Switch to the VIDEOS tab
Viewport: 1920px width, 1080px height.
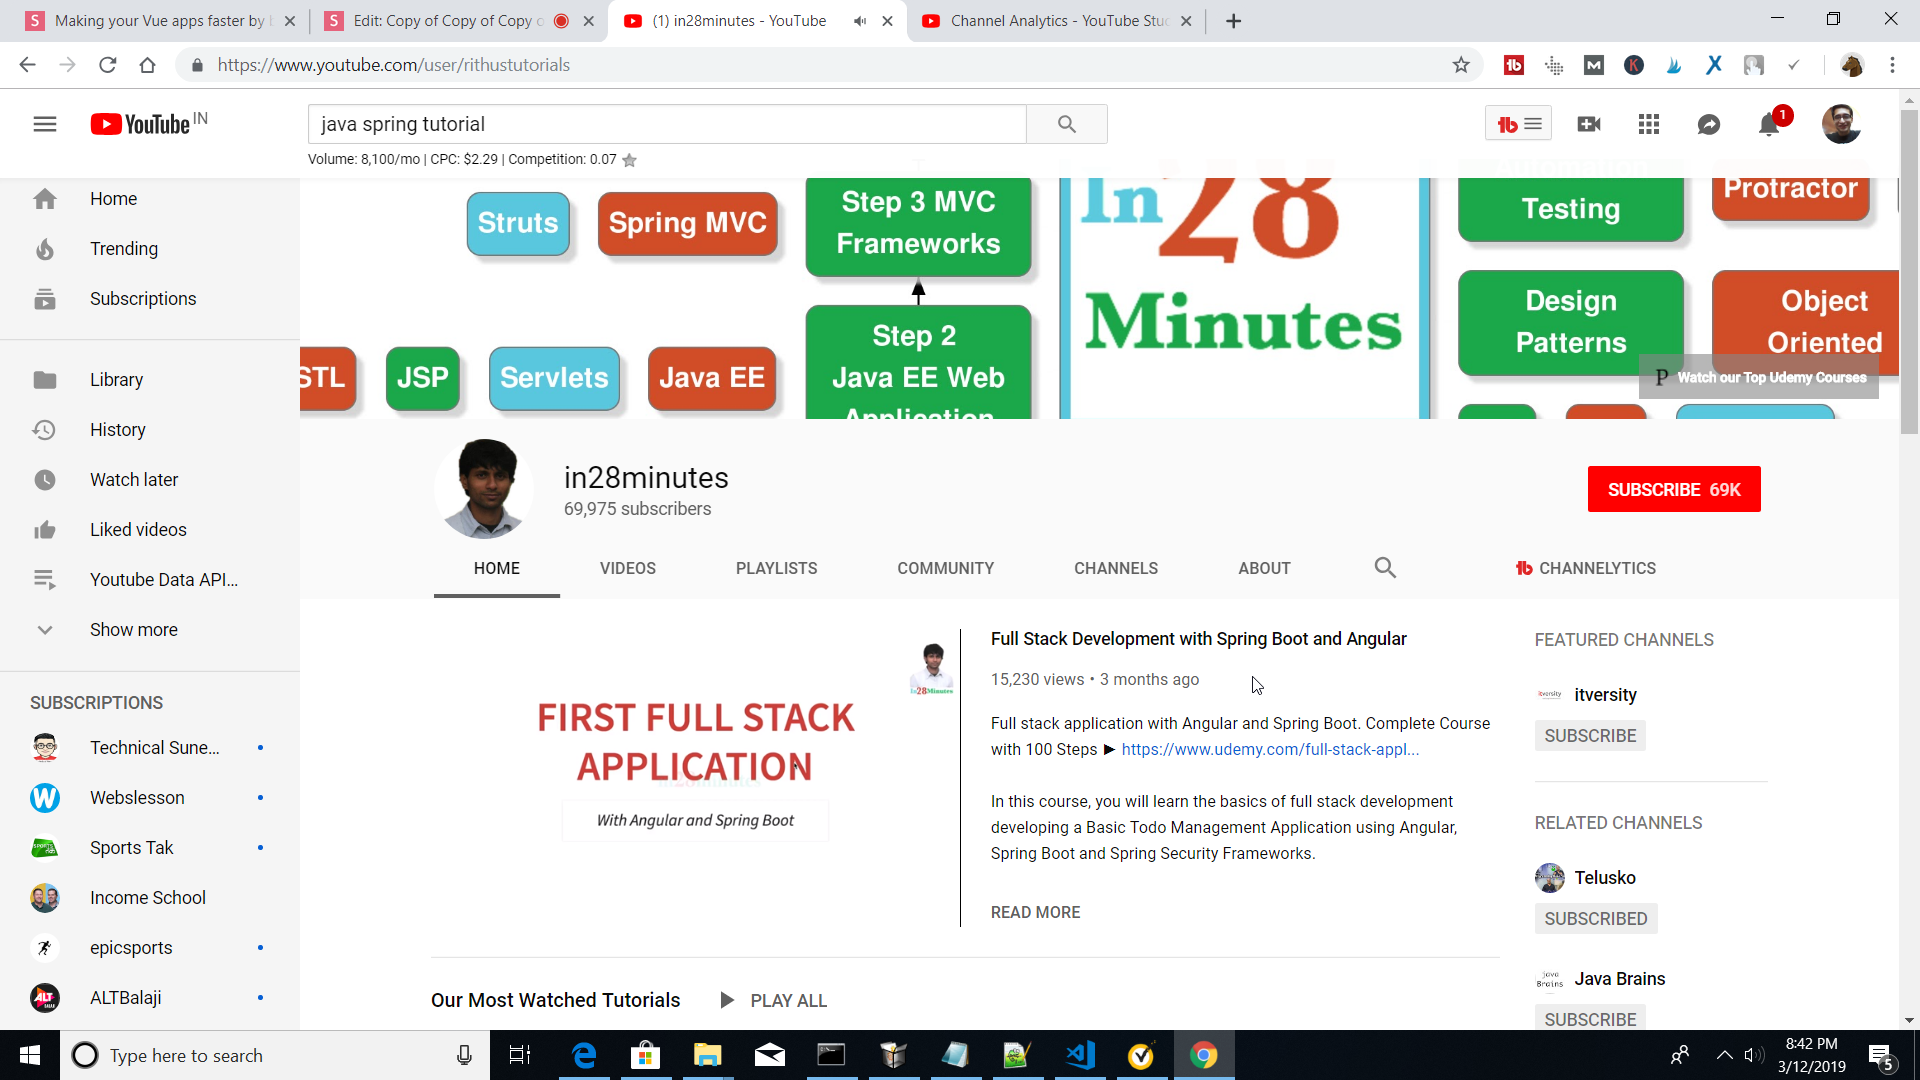tap(627, 568)
